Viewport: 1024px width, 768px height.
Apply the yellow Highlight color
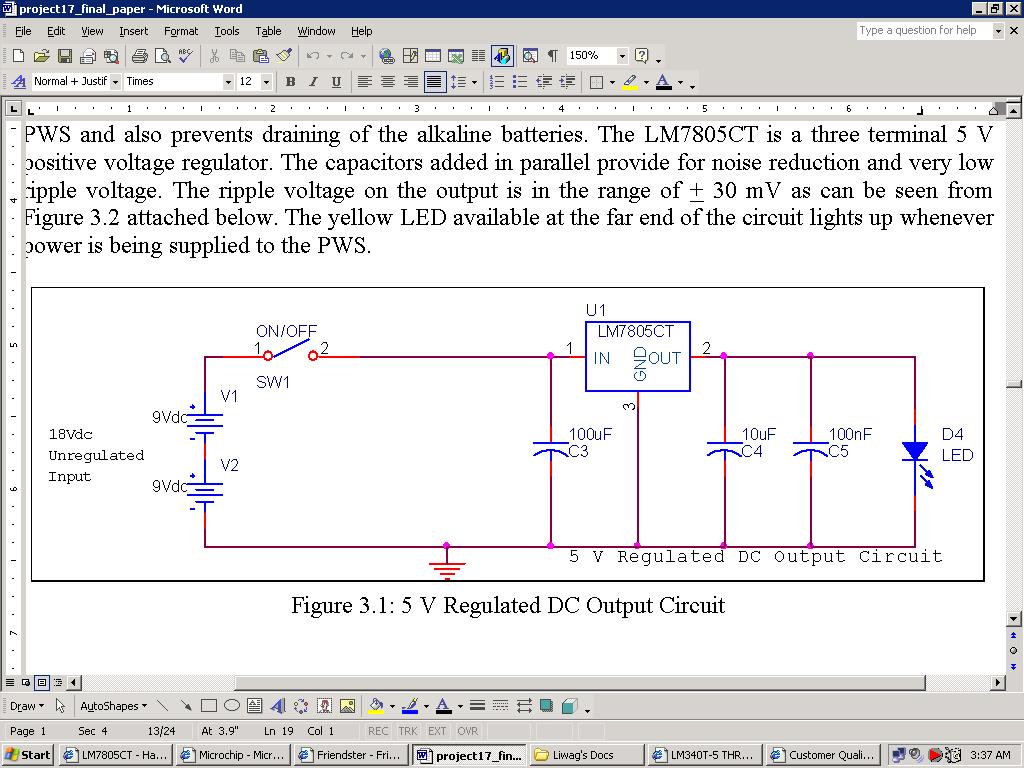coord(630,82)
